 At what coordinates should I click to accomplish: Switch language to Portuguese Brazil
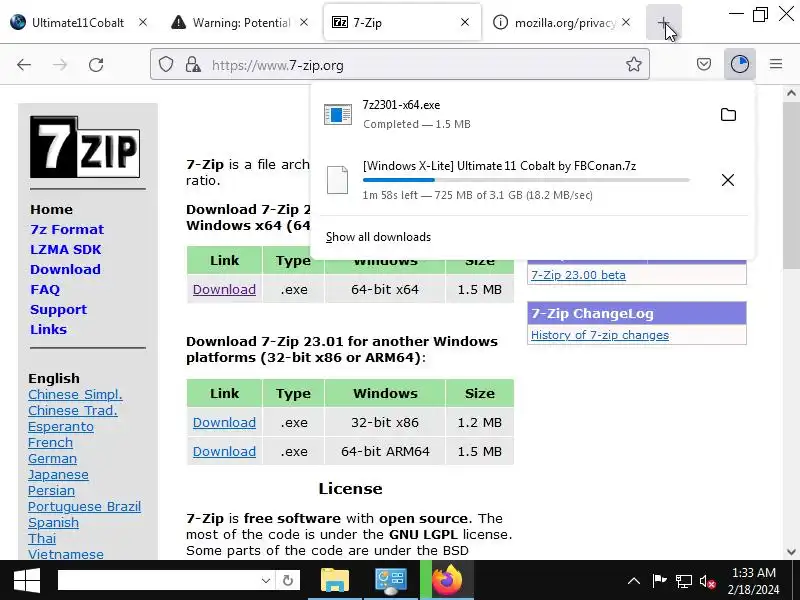[84, 507]
